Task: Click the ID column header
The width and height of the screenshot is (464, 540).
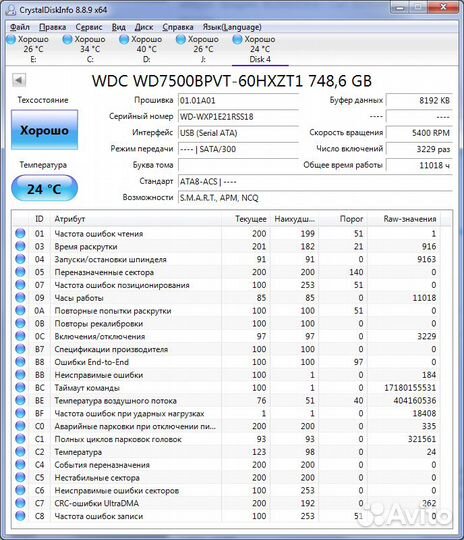Action: coord(39,219)
